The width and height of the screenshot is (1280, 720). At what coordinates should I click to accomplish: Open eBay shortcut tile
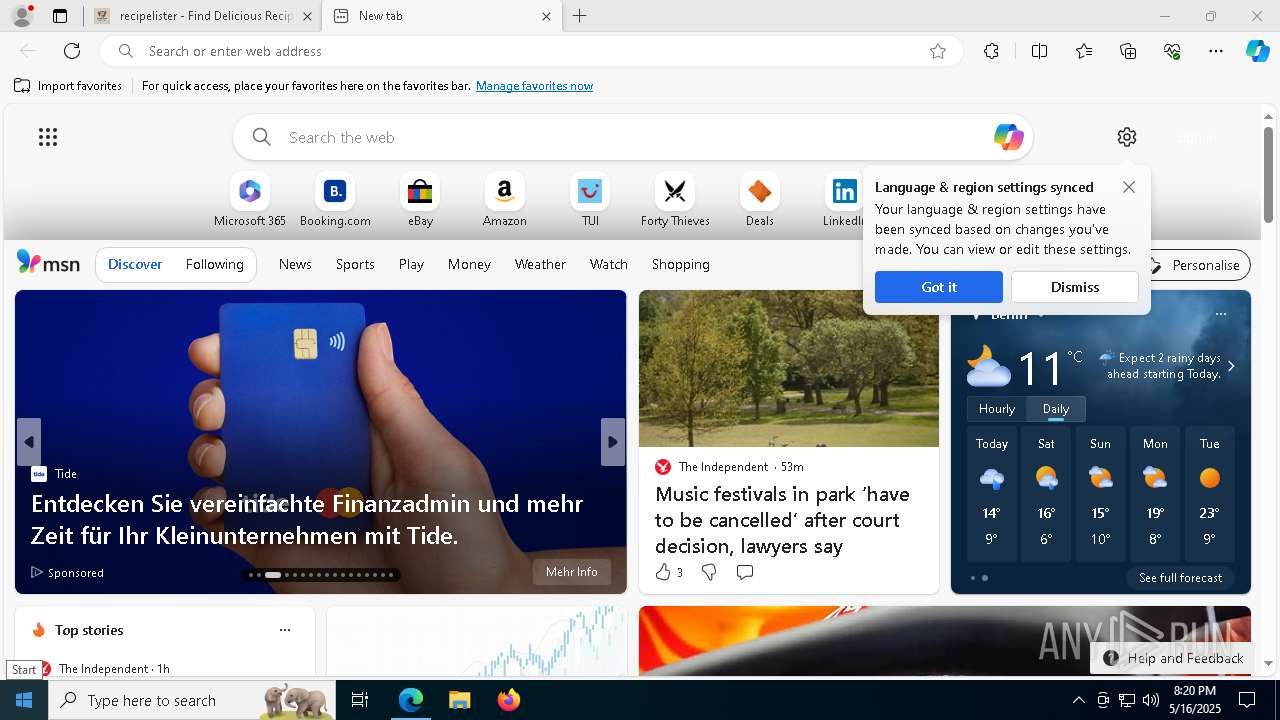click(420, 200)
